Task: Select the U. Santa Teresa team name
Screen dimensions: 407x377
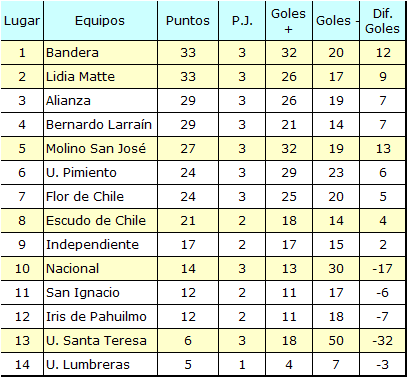Action: pyautogui.click(x=96, y=341)
